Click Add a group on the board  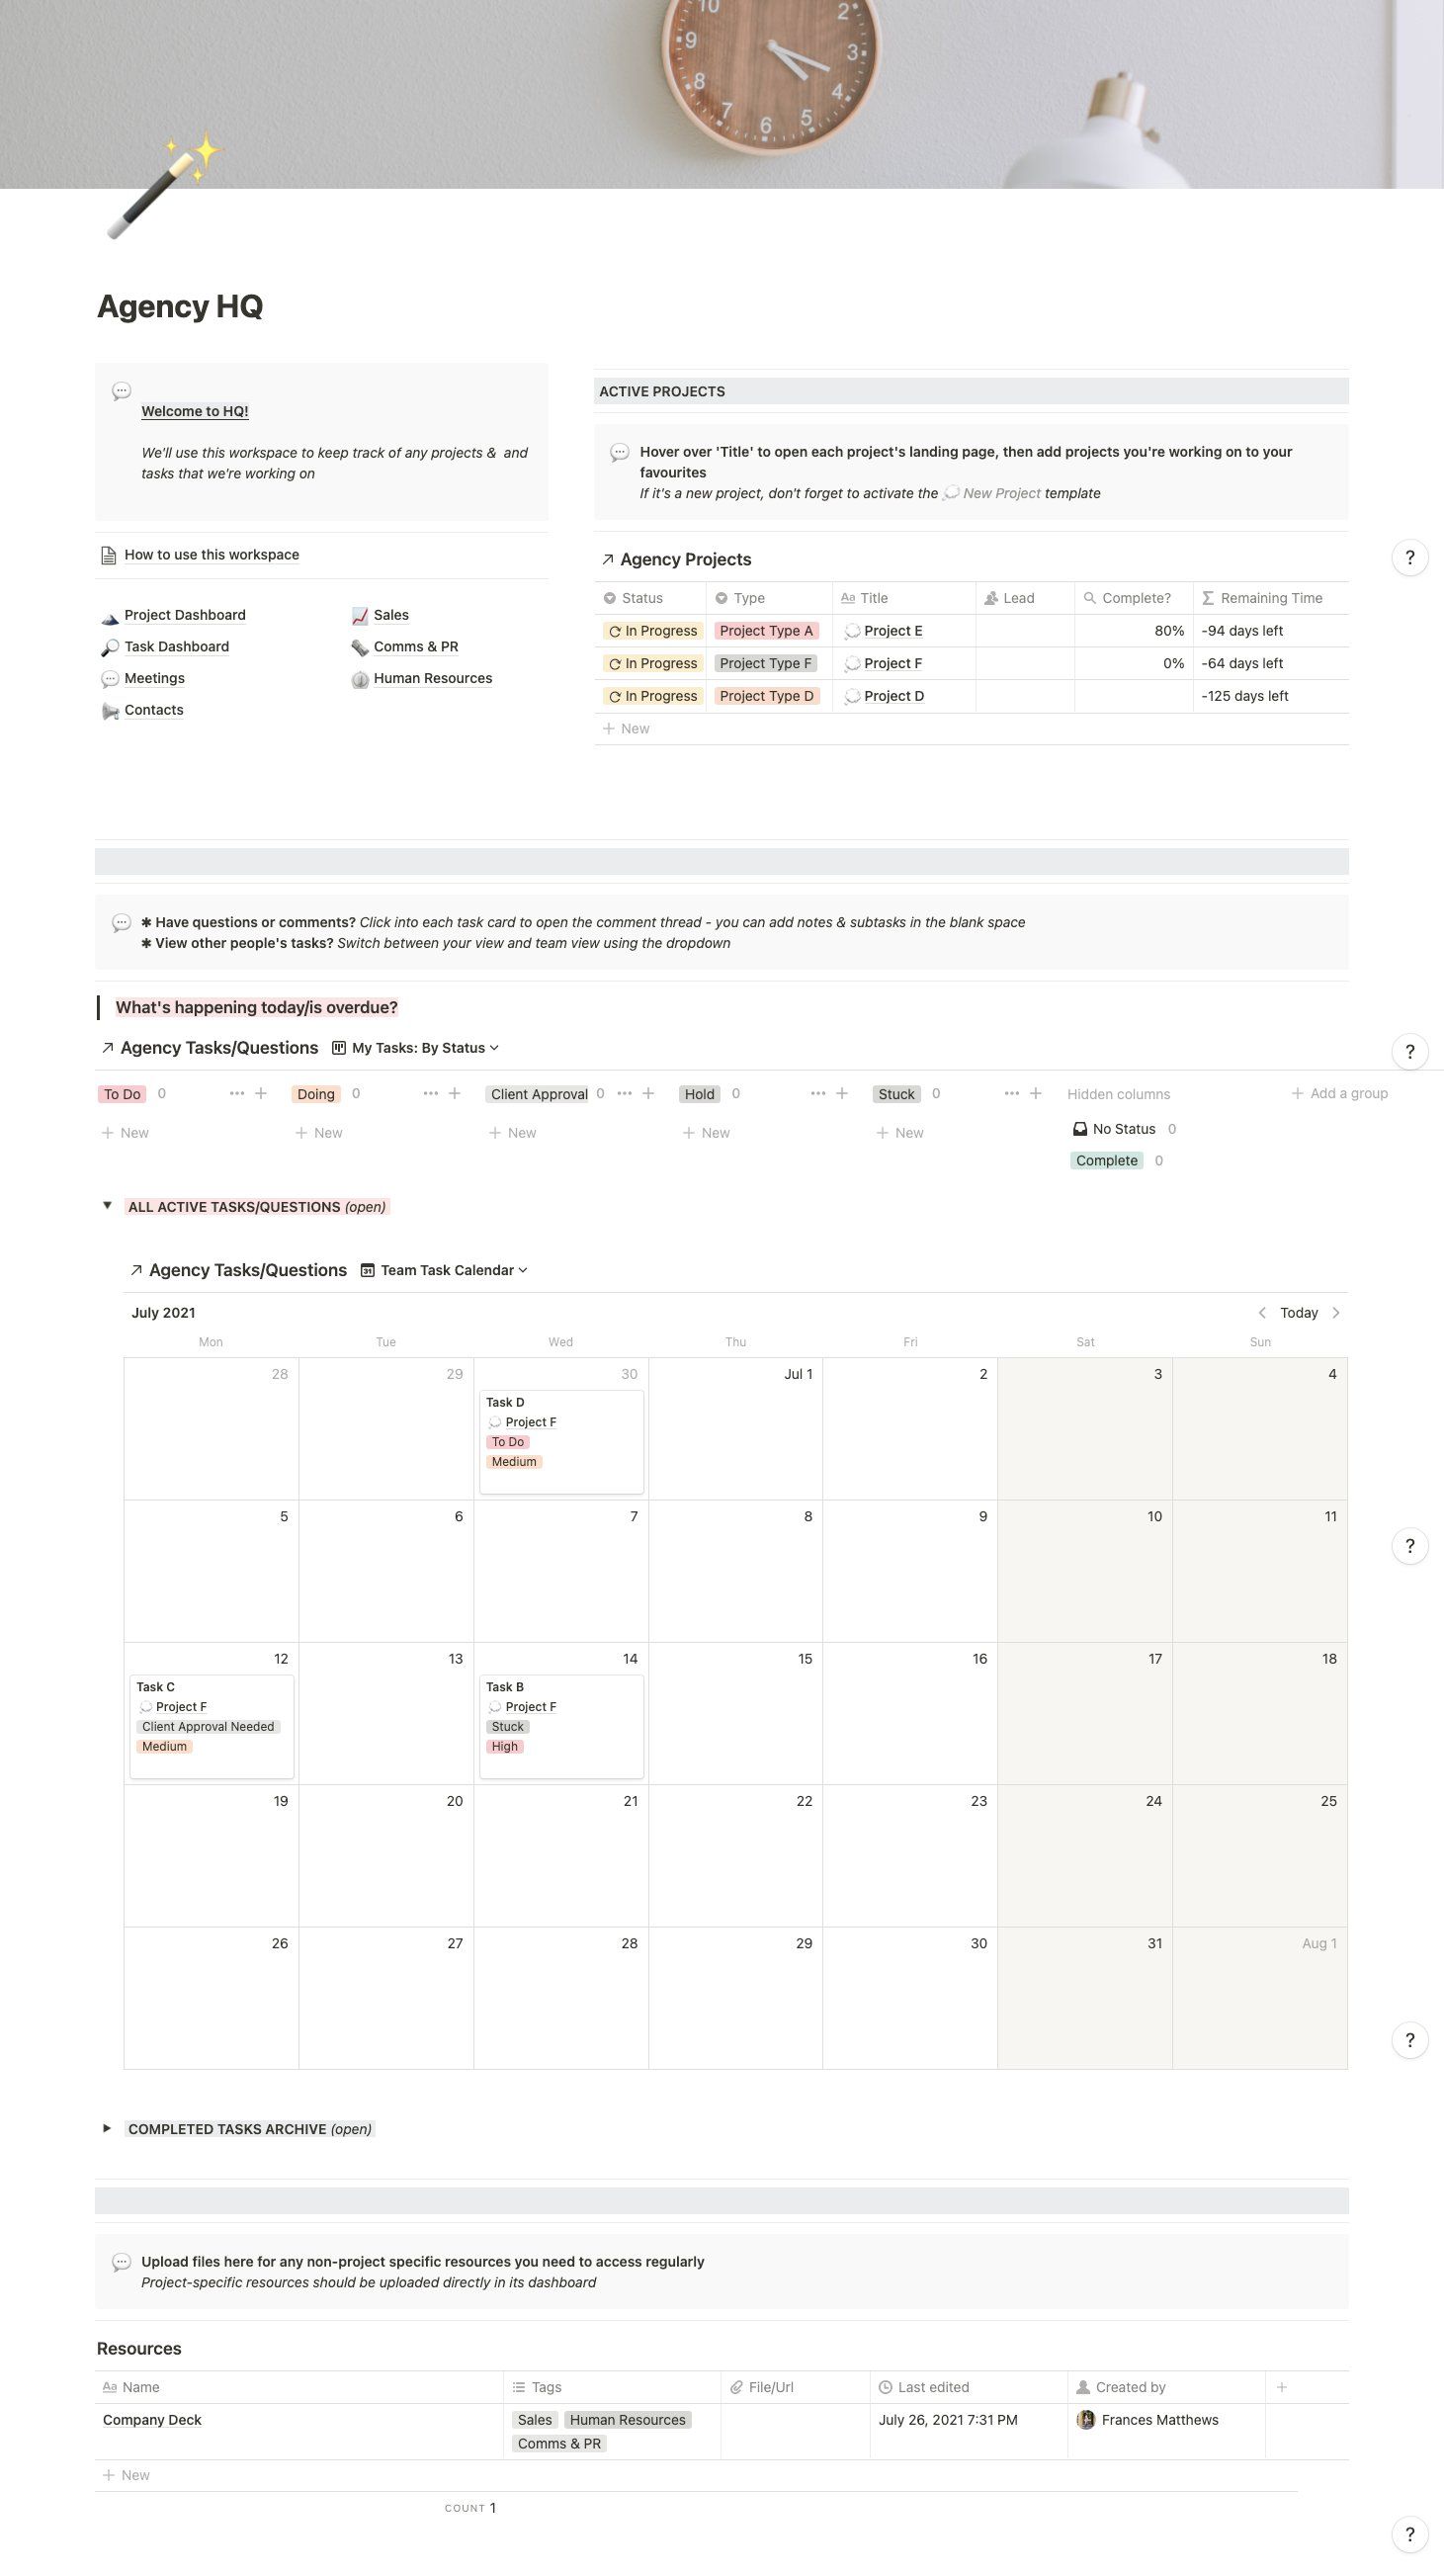click(1339, 1094)
